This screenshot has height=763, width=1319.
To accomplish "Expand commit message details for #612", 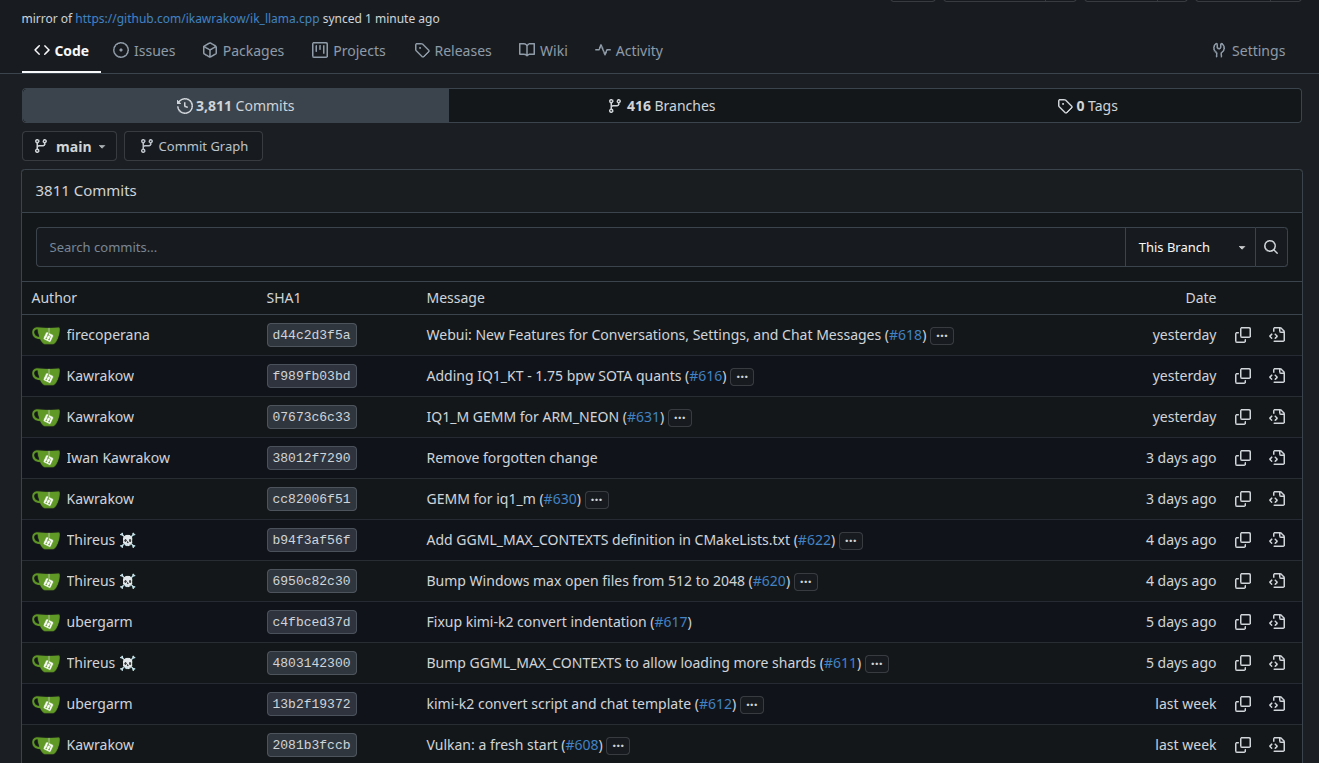I will (753, 705).
